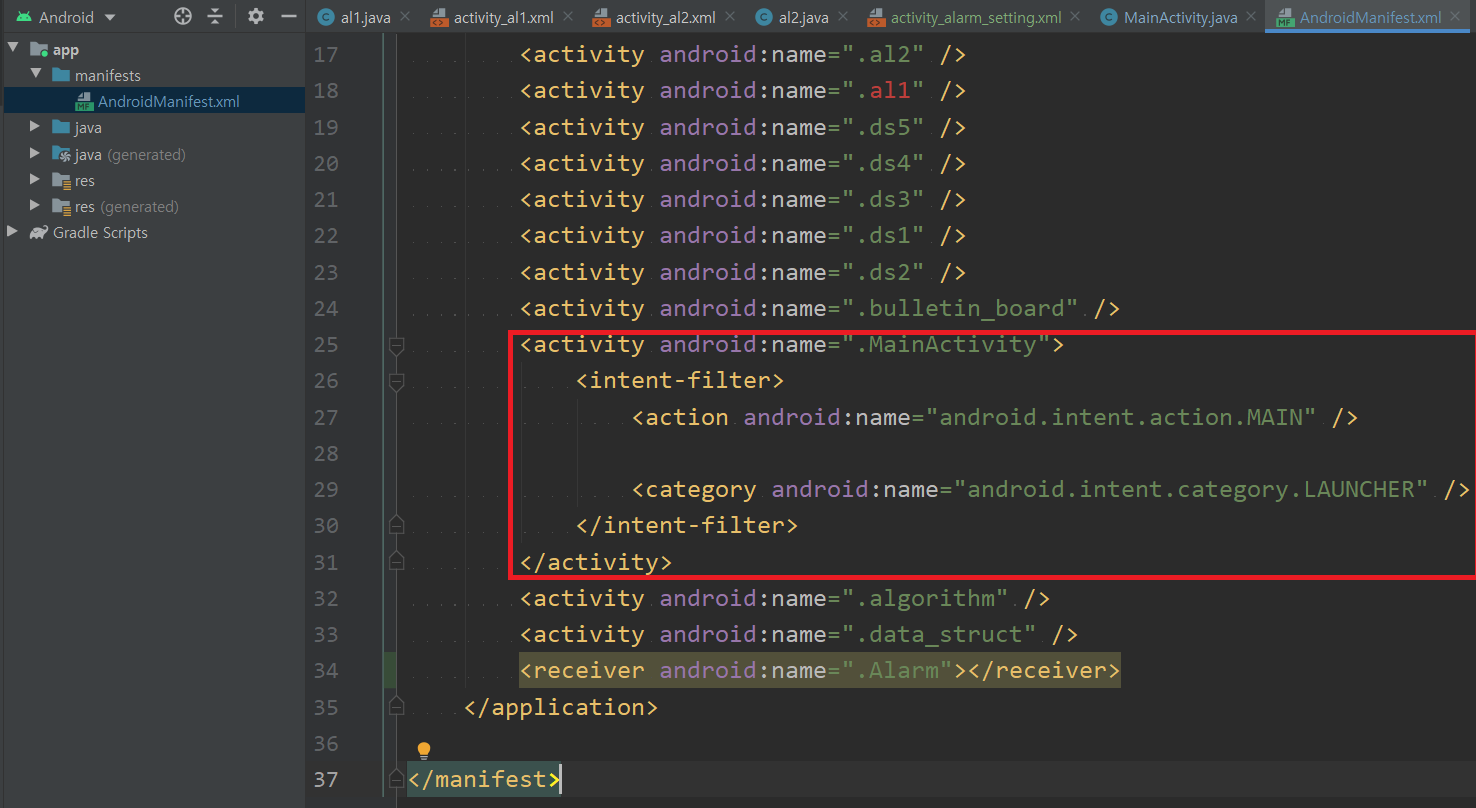
Task: Expand the java (generated) folder arrow
Action: pyautogui.click(x=35, y=153)
